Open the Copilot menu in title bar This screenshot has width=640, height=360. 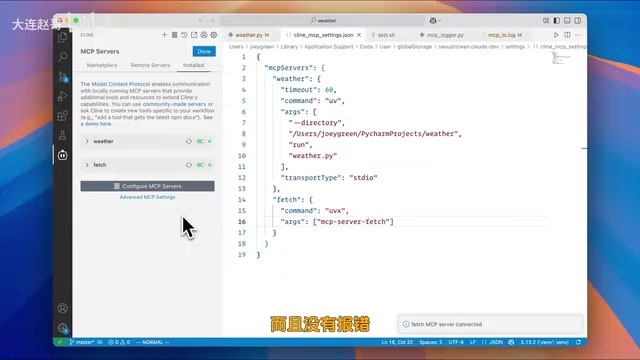point(435,20)
